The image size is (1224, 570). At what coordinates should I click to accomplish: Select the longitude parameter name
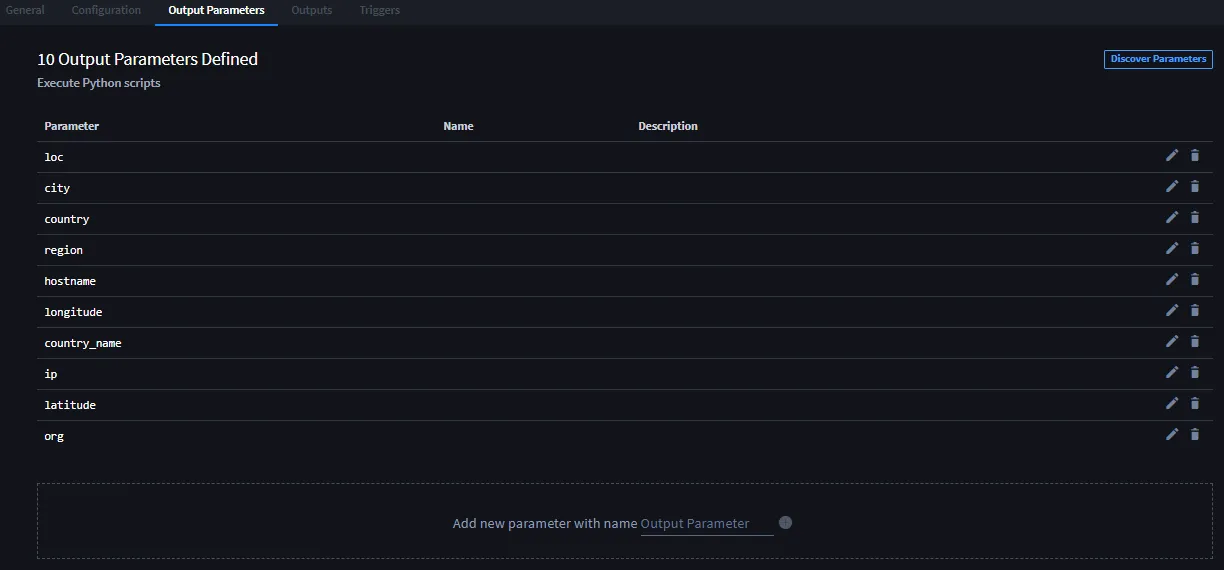click(73, 312)
